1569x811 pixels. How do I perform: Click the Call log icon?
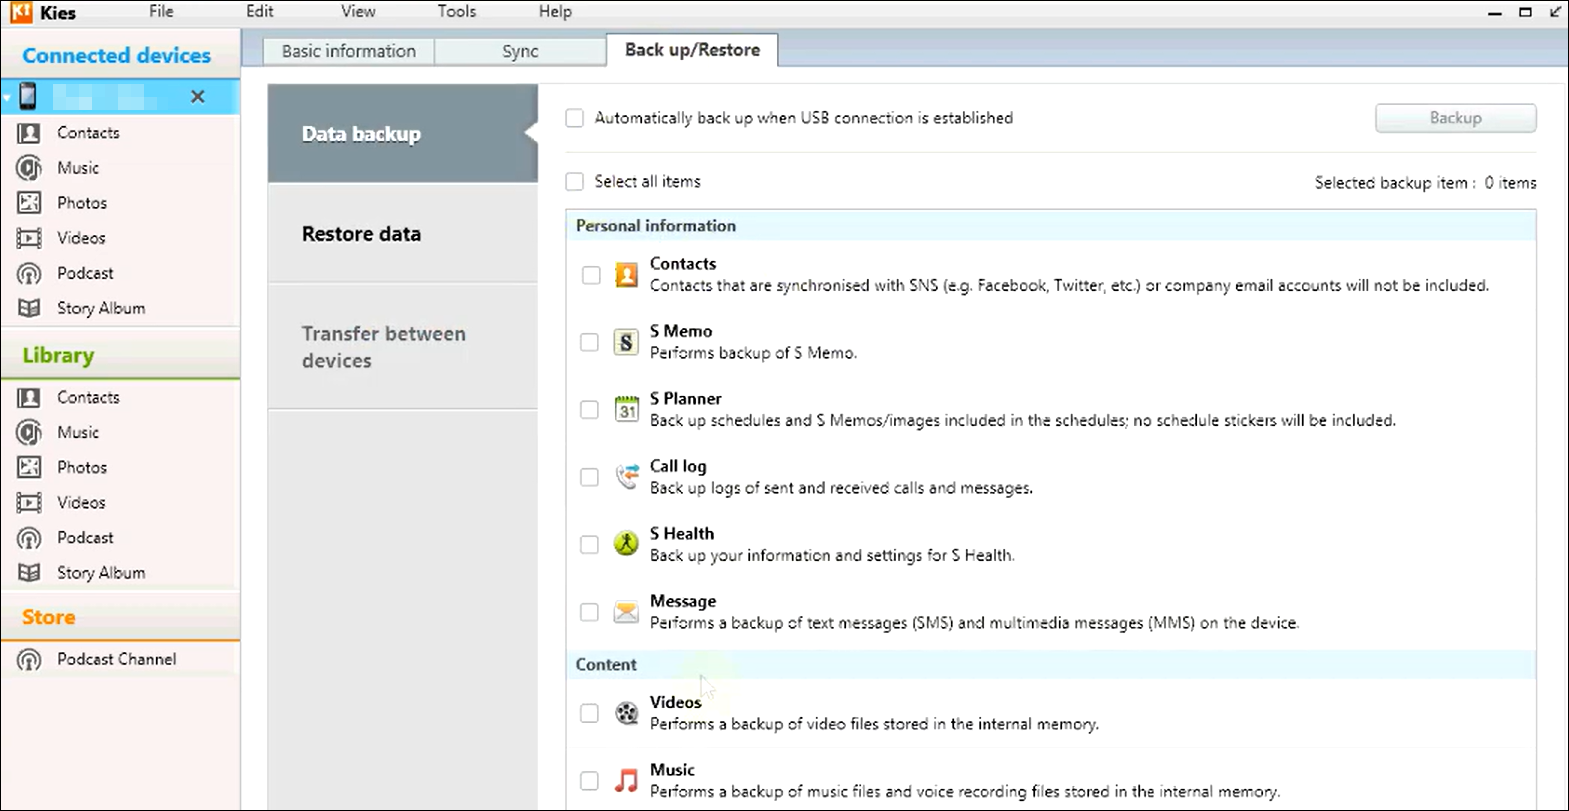pyautogui.click(x=626, y=477)
